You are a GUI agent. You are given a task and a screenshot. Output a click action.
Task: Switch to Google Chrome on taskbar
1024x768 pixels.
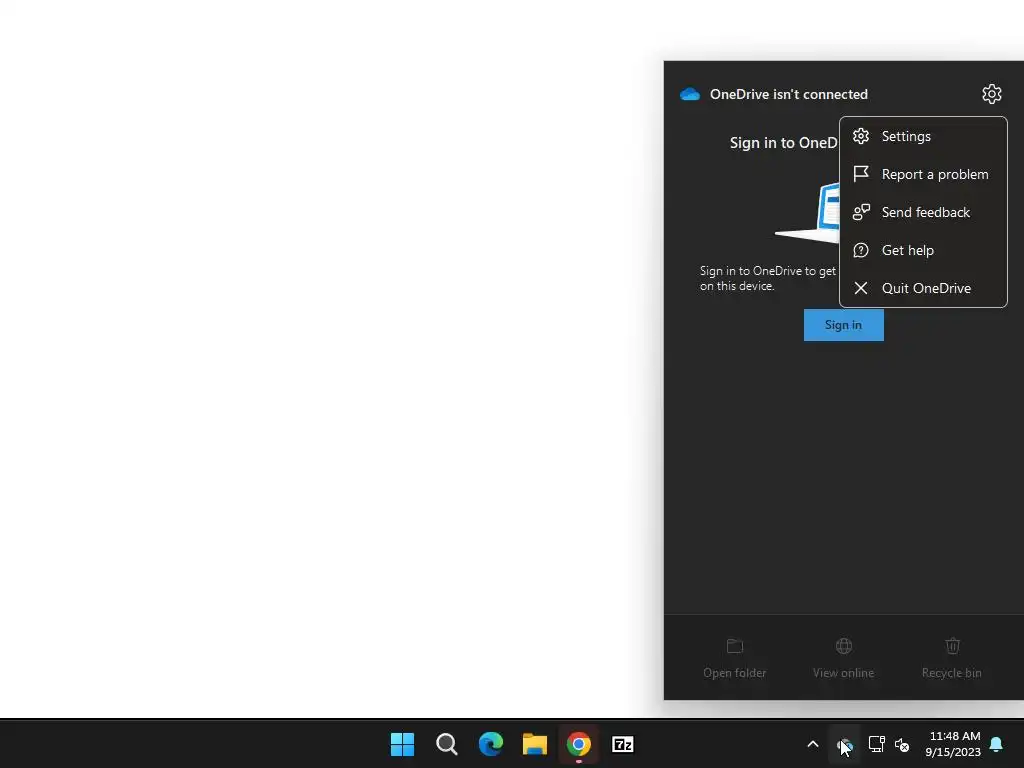[x=579, y=744]
